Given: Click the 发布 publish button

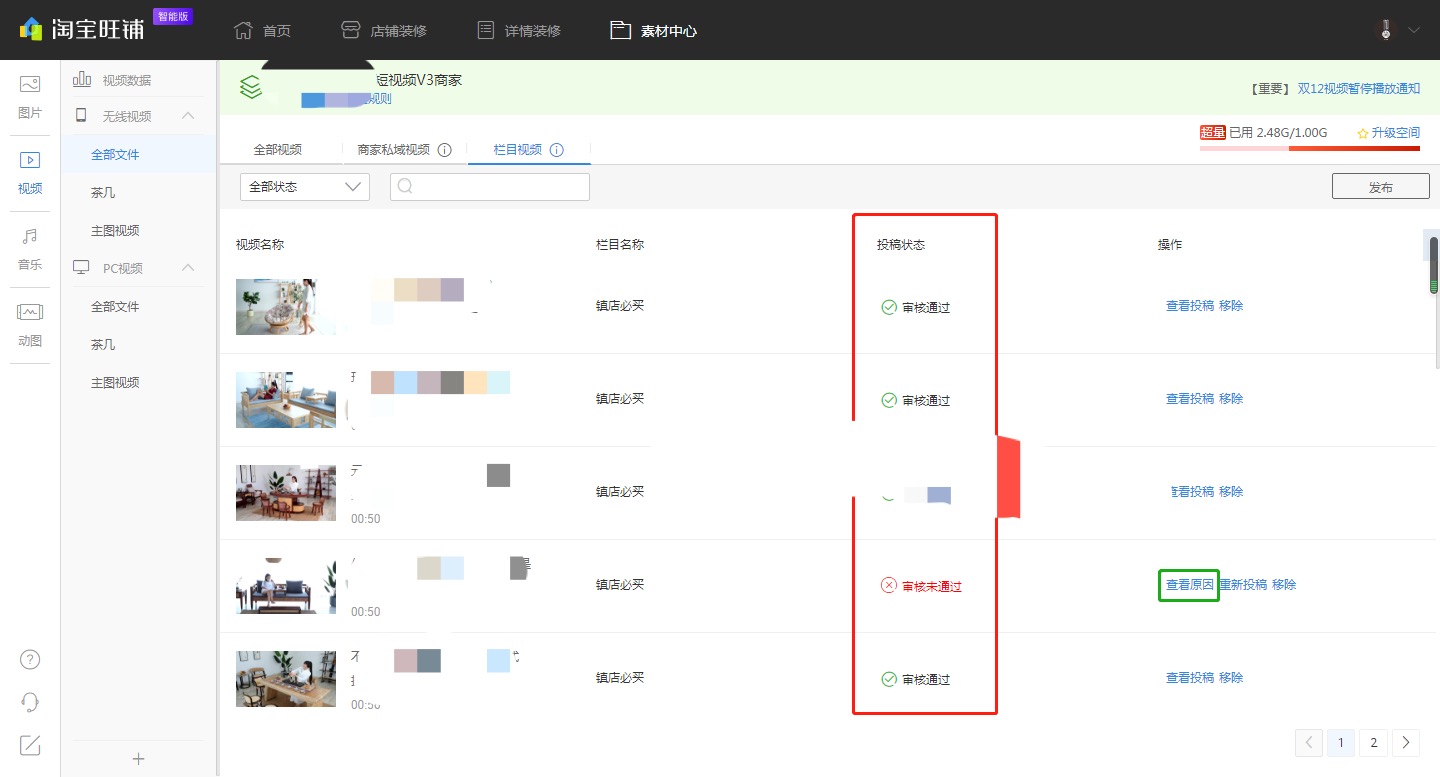Looking at the screenshot, I should point(1380,187).
